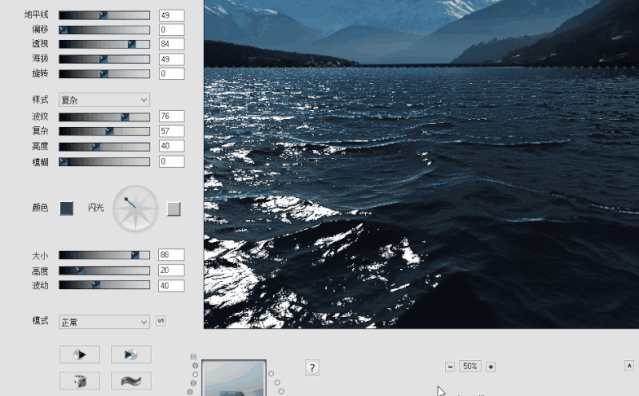
Task: Open the 样式 style dropdown
Action: point(104,100)
